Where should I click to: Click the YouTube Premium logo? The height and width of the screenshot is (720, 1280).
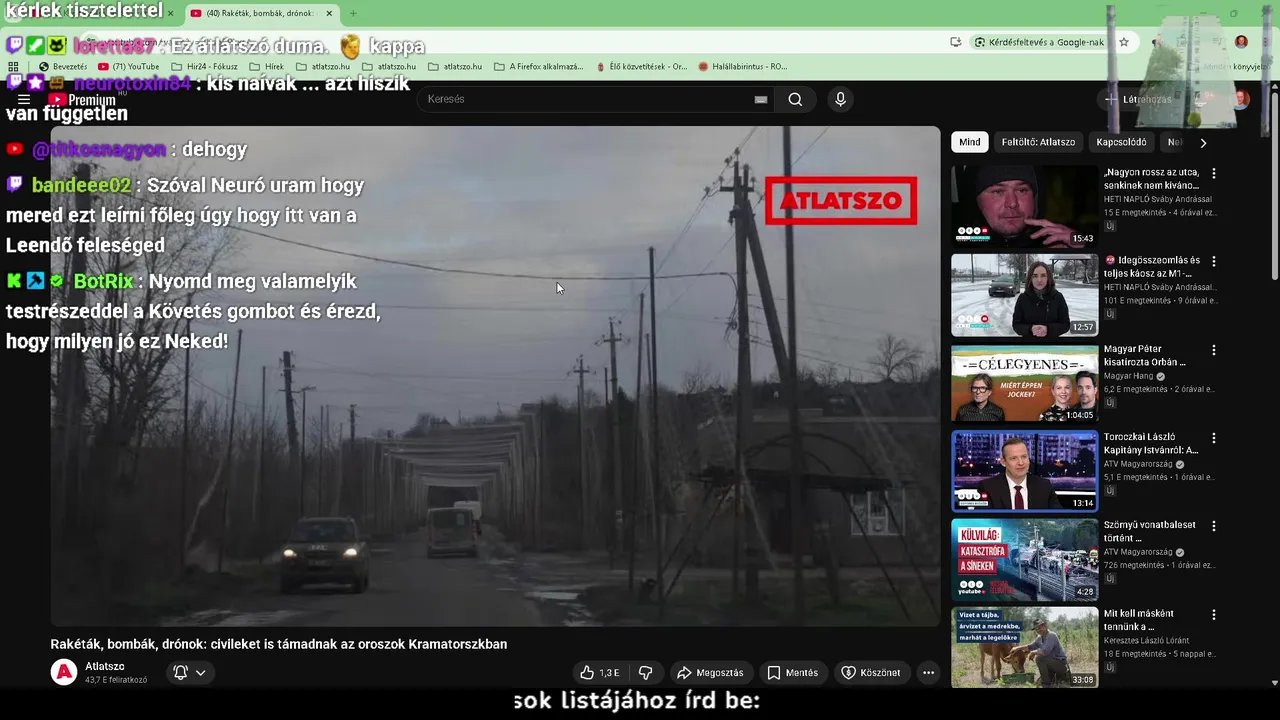84,100
